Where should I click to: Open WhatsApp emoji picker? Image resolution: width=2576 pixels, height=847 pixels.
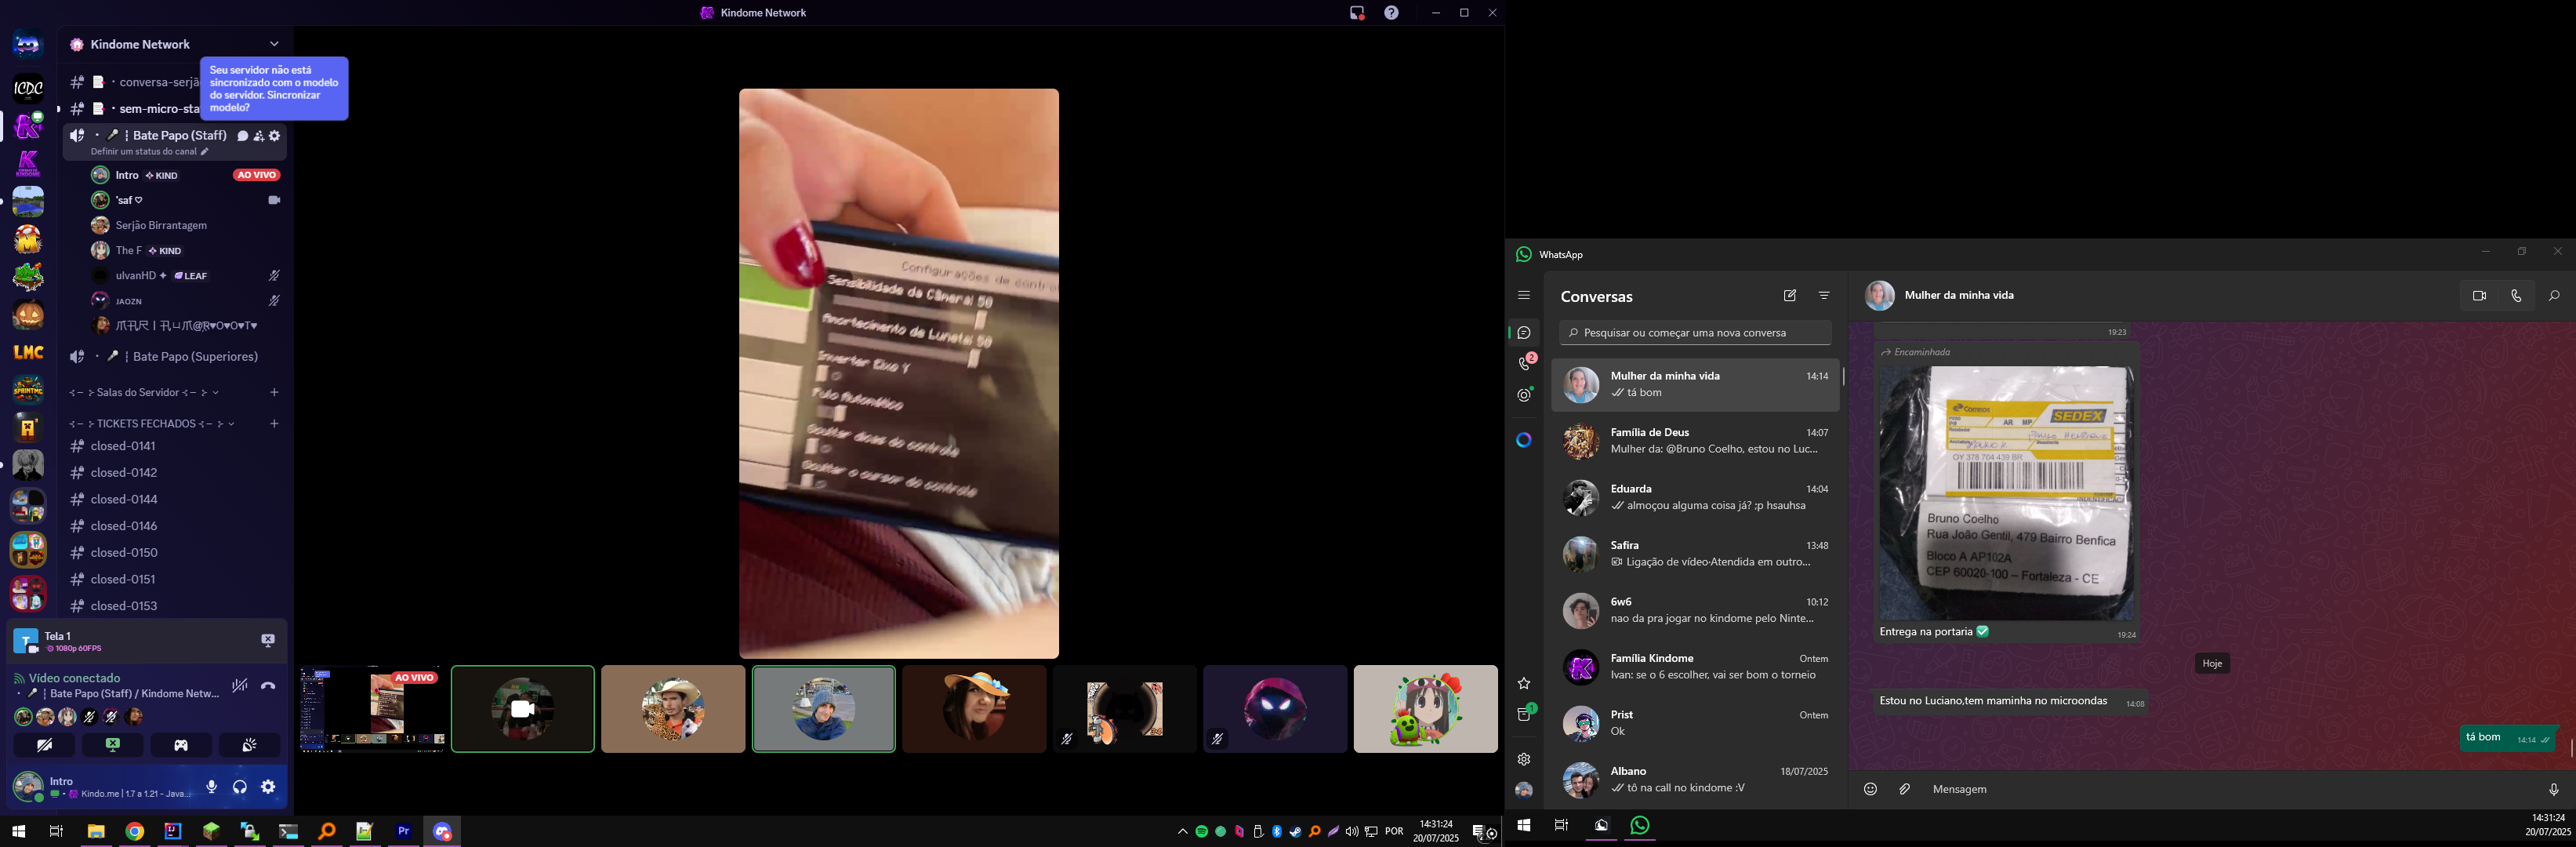[x=1870, y=789]
